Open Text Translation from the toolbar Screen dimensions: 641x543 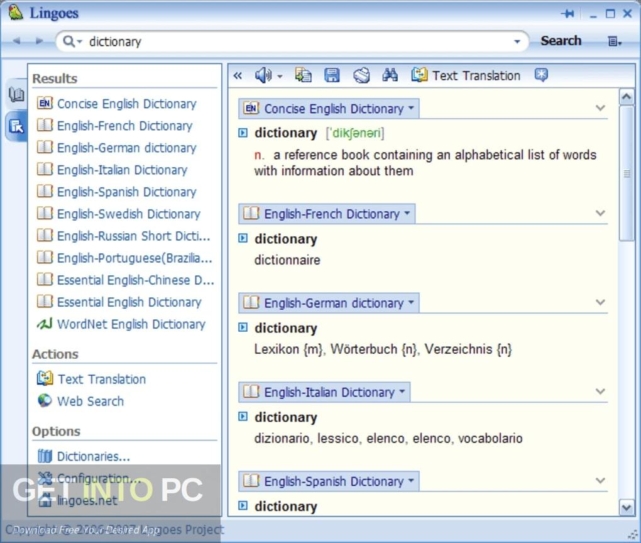[x=466, y=76]
